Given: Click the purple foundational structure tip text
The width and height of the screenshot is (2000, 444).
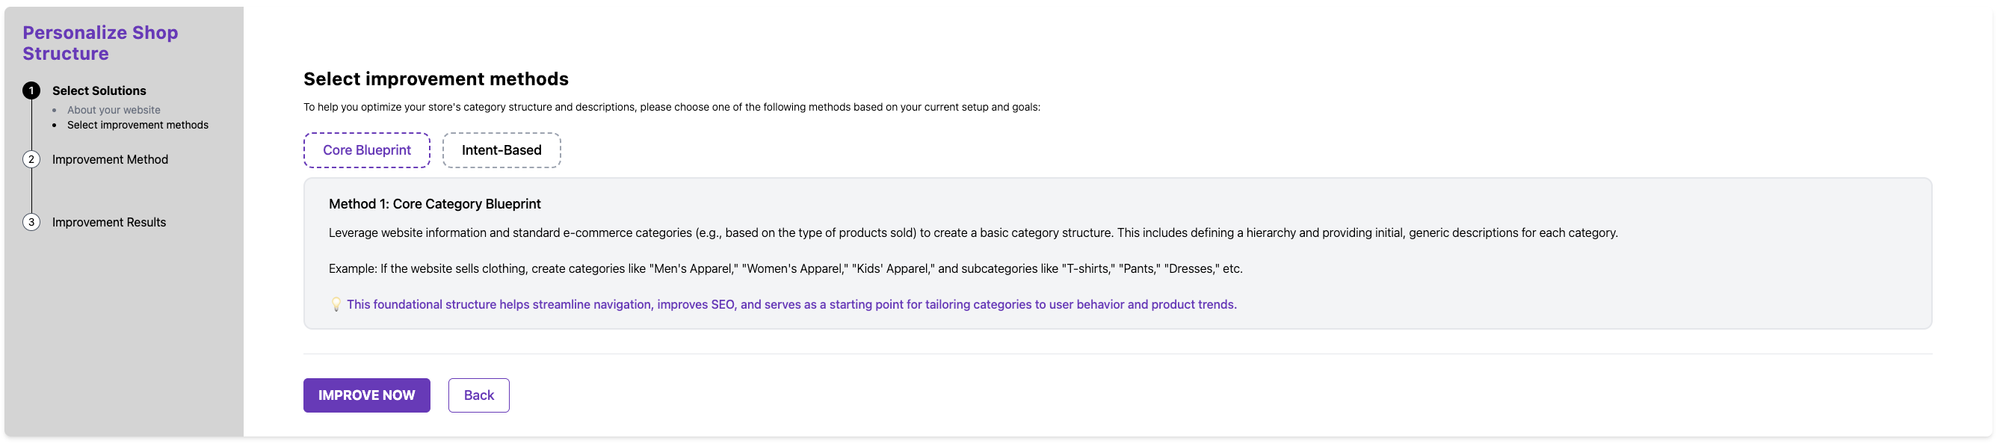Looking at the screenshot, I should (x=791, y=305).
